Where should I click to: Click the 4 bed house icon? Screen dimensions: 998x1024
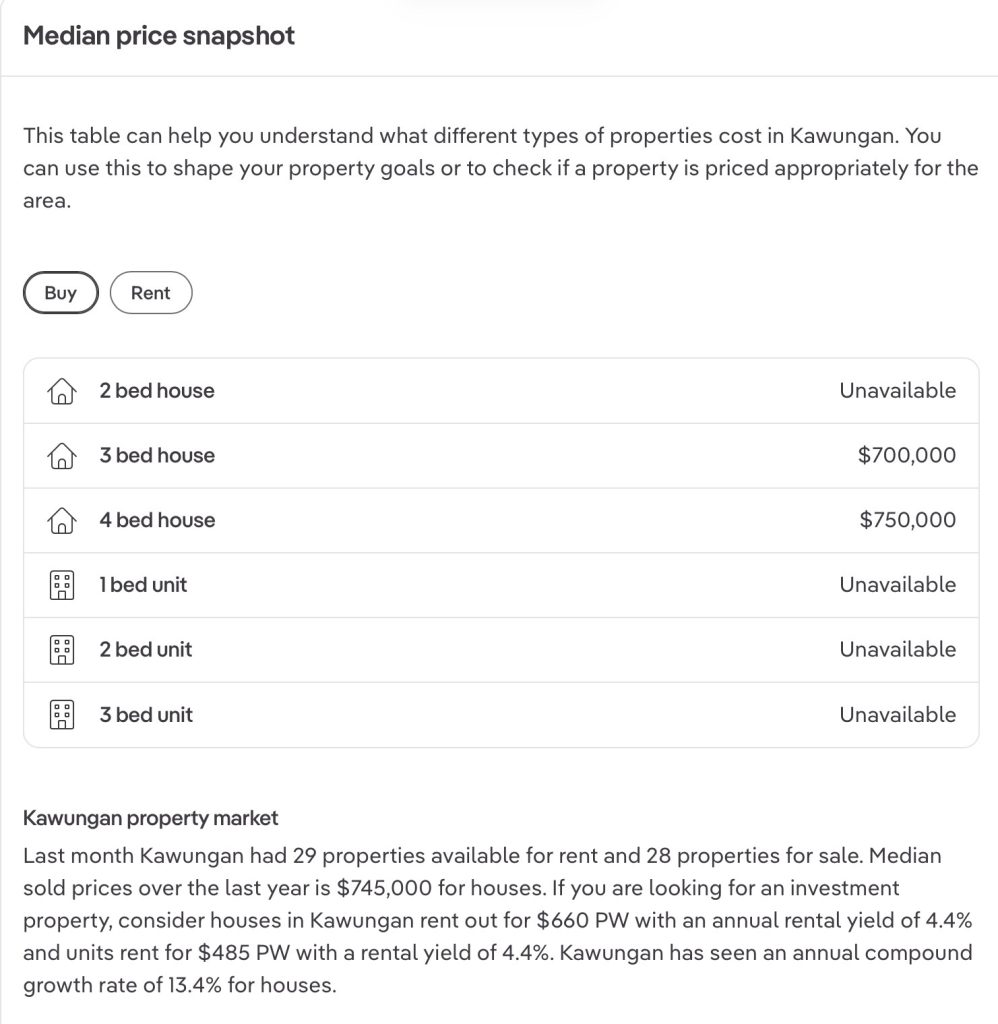pyautogui.click(x=61, y=521)
